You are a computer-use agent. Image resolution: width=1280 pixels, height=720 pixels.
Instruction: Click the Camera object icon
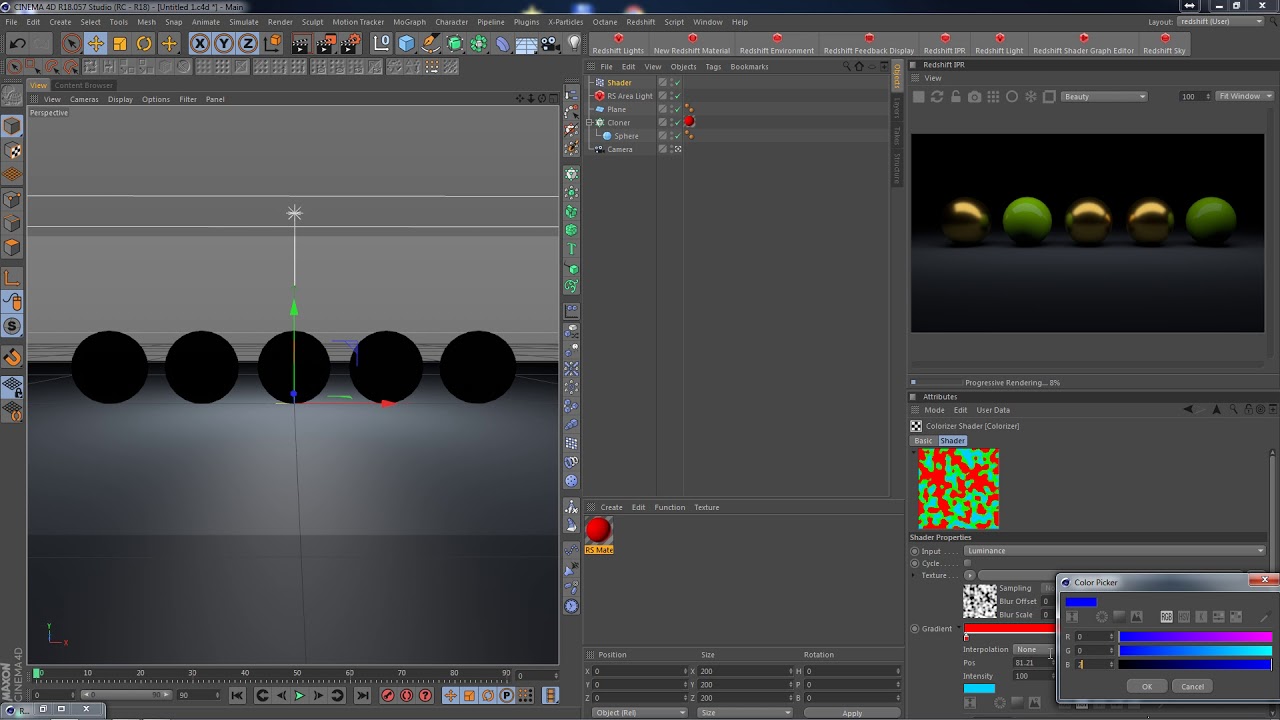(550, 43)
